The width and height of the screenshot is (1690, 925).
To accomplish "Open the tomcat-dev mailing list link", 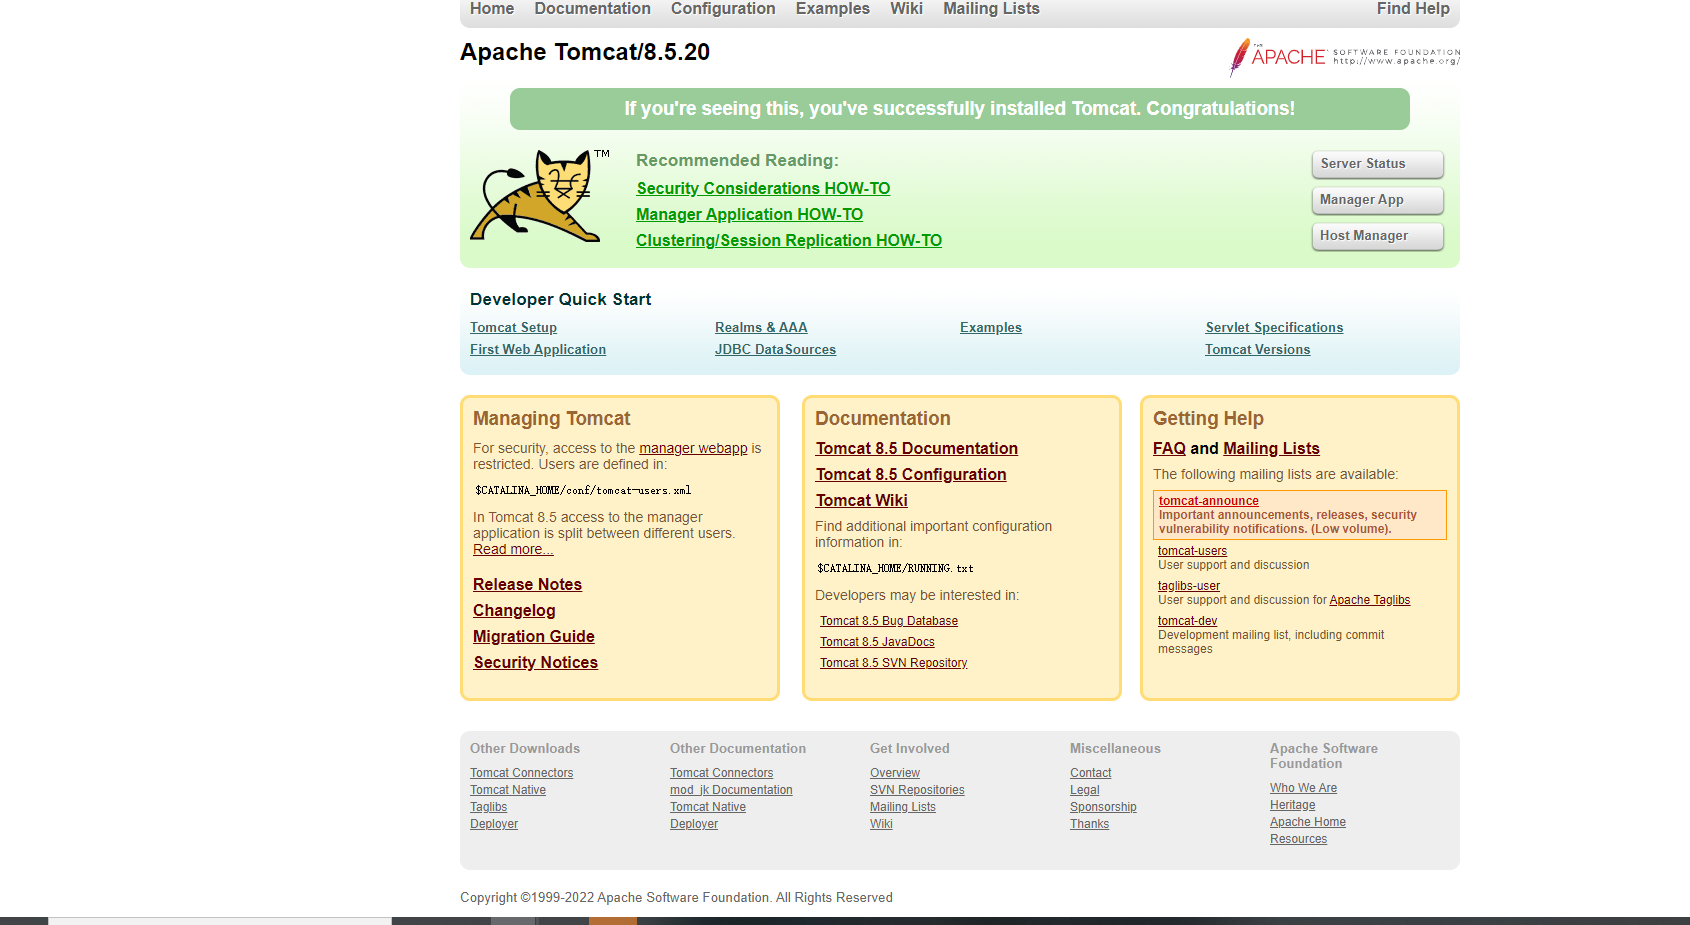I will coord(1187,621).
